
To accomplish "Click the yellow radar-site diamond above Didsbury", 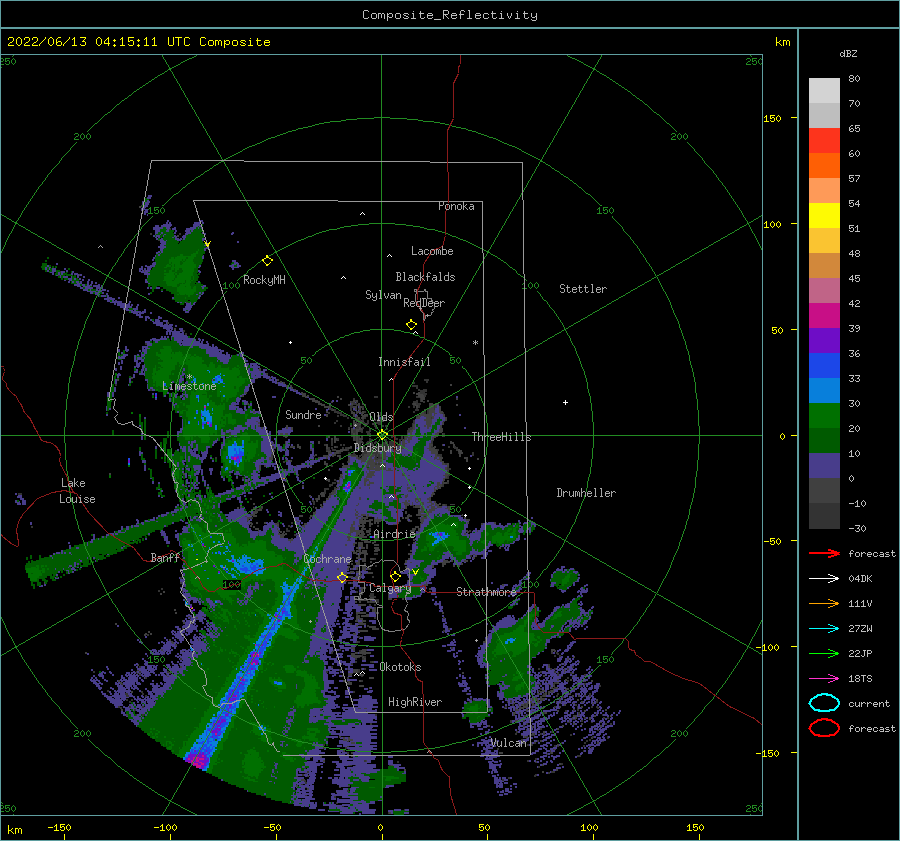I will pyautogui.click(x=382, y=435).
